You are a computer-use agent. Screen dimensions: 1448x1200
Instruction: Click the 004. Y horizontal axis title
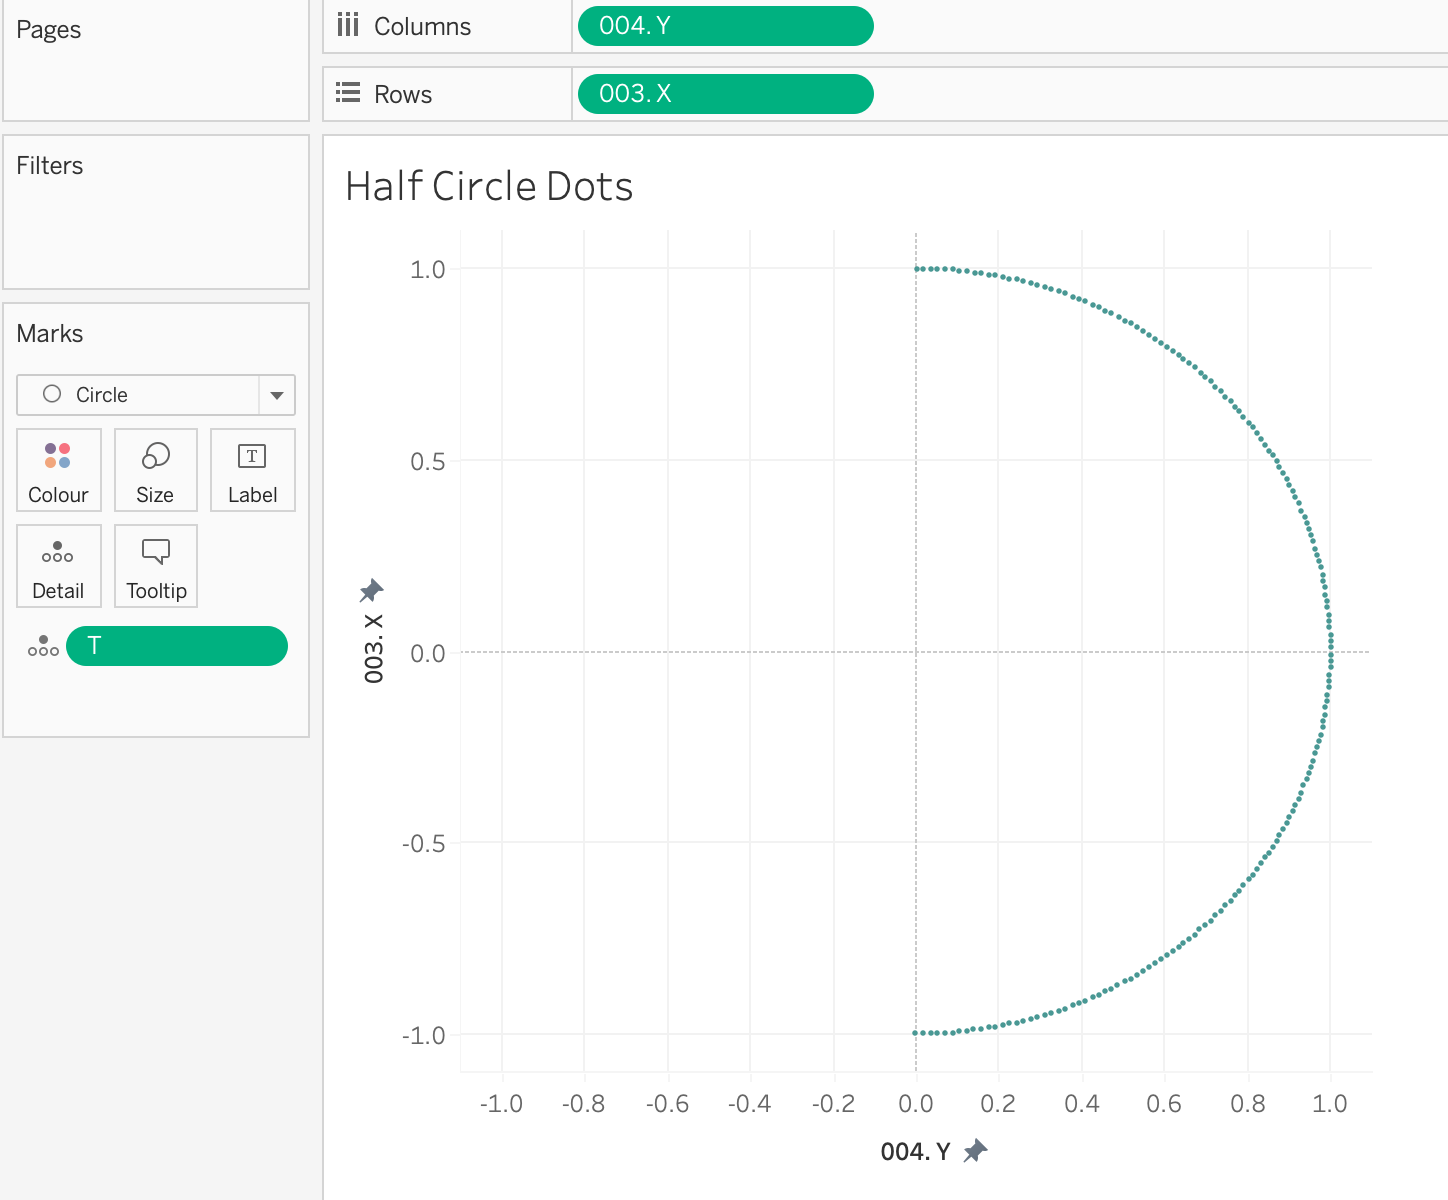click(x=914, y=1152)
